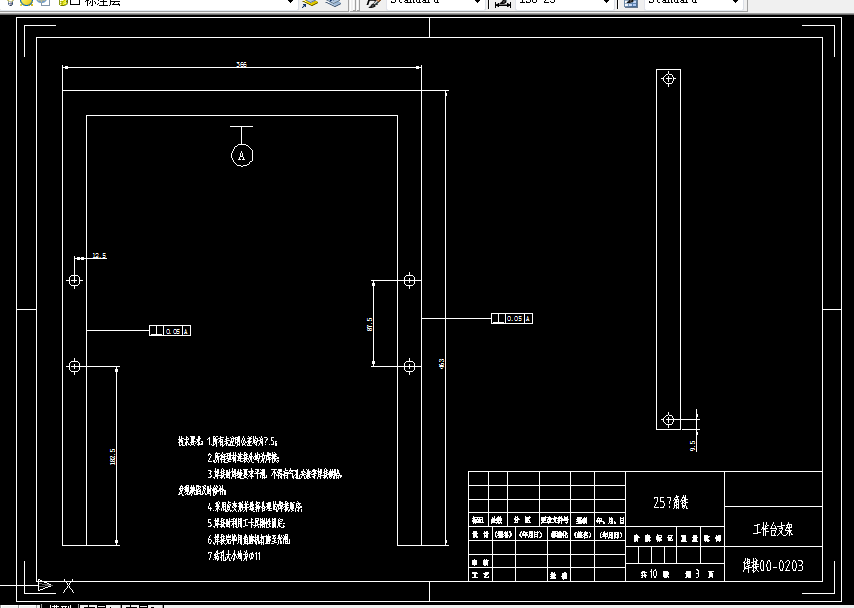Select technical requirement line 1
854x608 pixels.
pos(242,441)
